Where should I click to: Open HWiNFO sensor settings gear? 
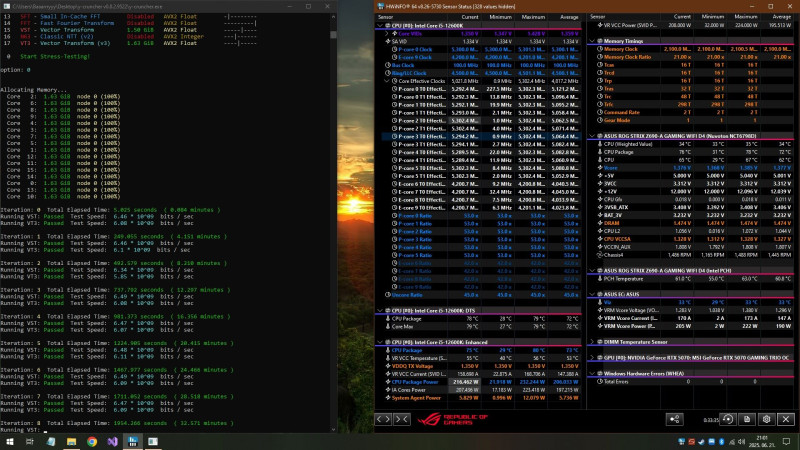coord(766,419)
